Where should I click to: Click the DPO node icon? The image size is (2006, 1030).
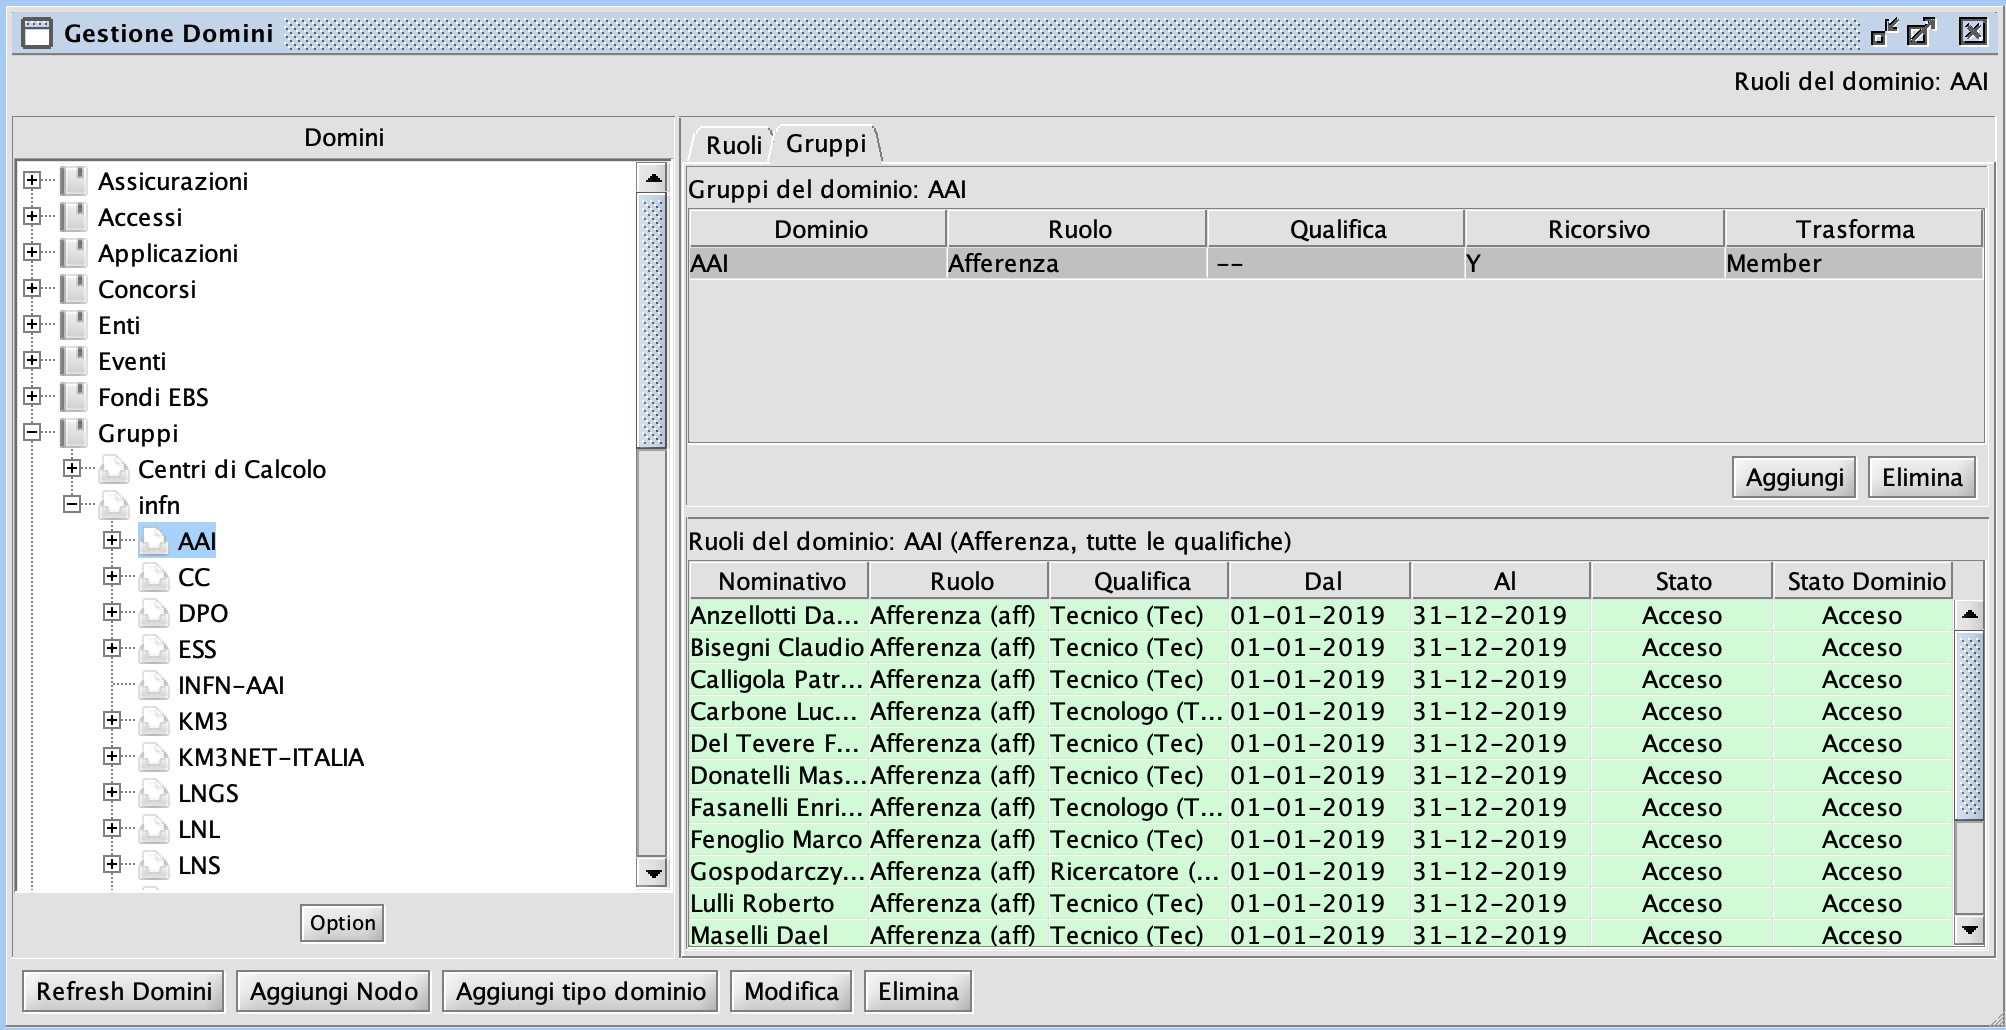pyautogui.click(x=154, y=613)
